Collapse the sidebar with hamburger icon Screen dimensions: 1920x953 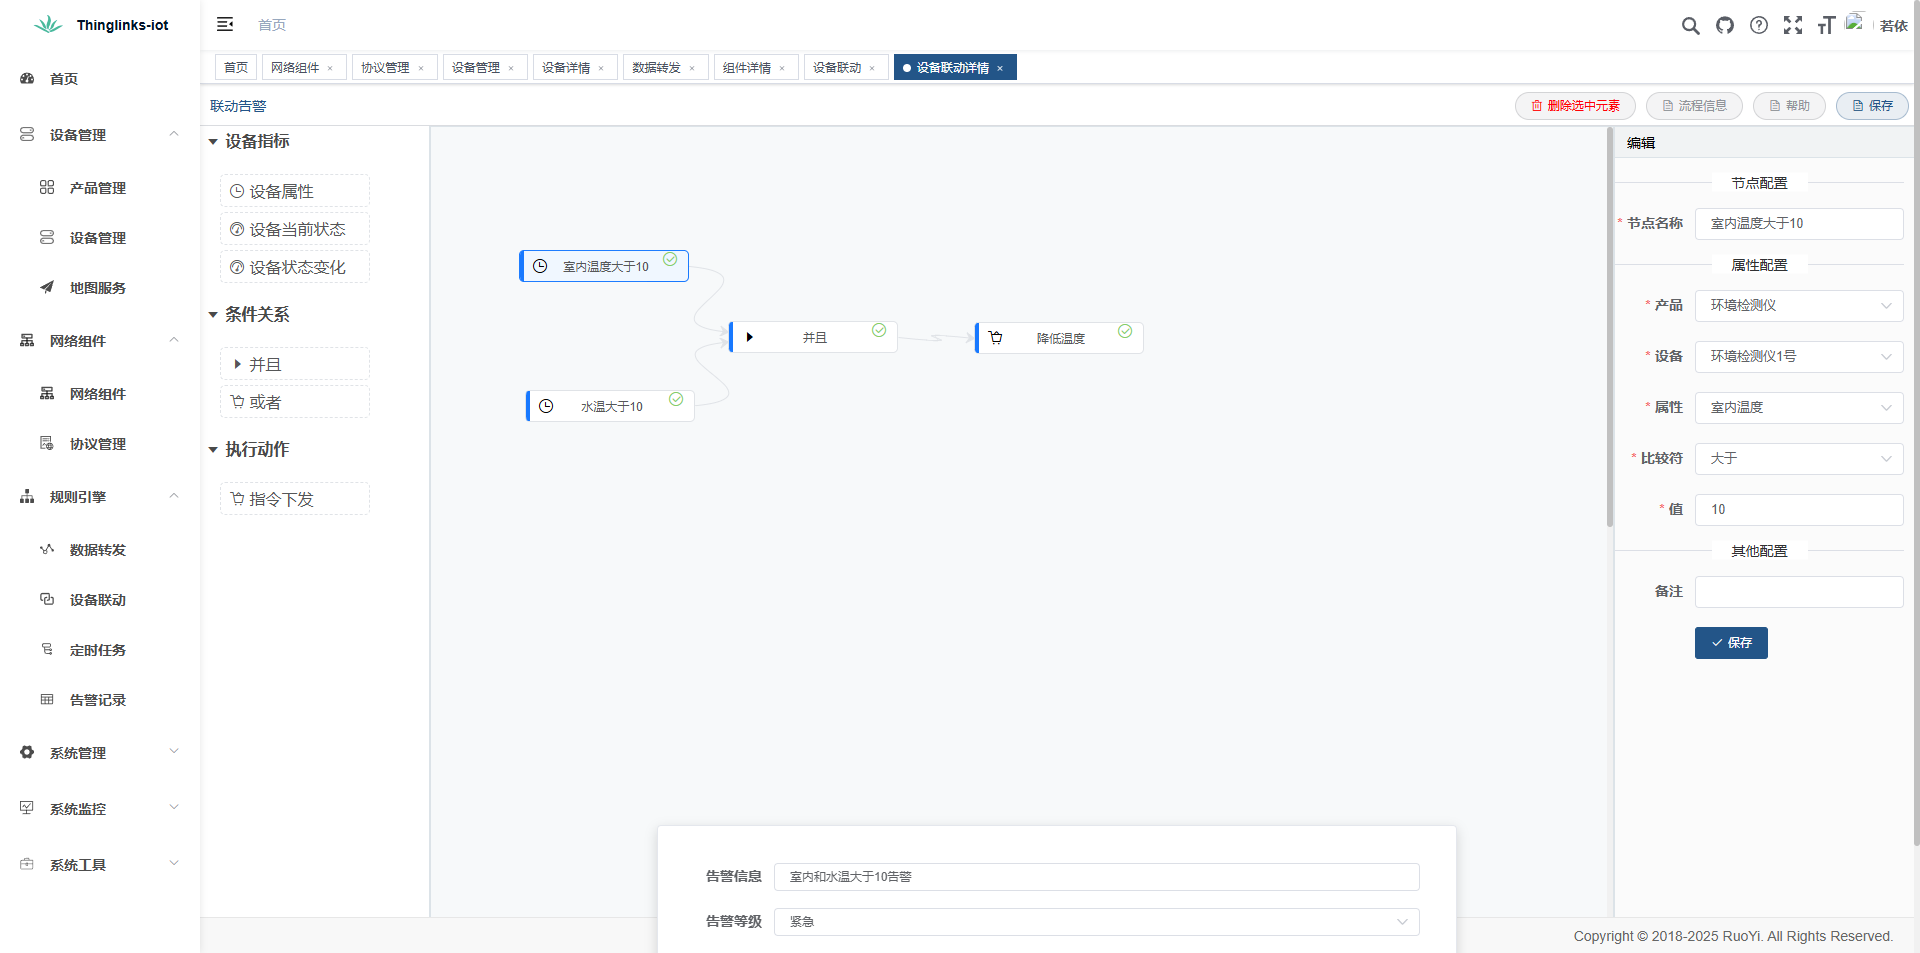[225, 24]
